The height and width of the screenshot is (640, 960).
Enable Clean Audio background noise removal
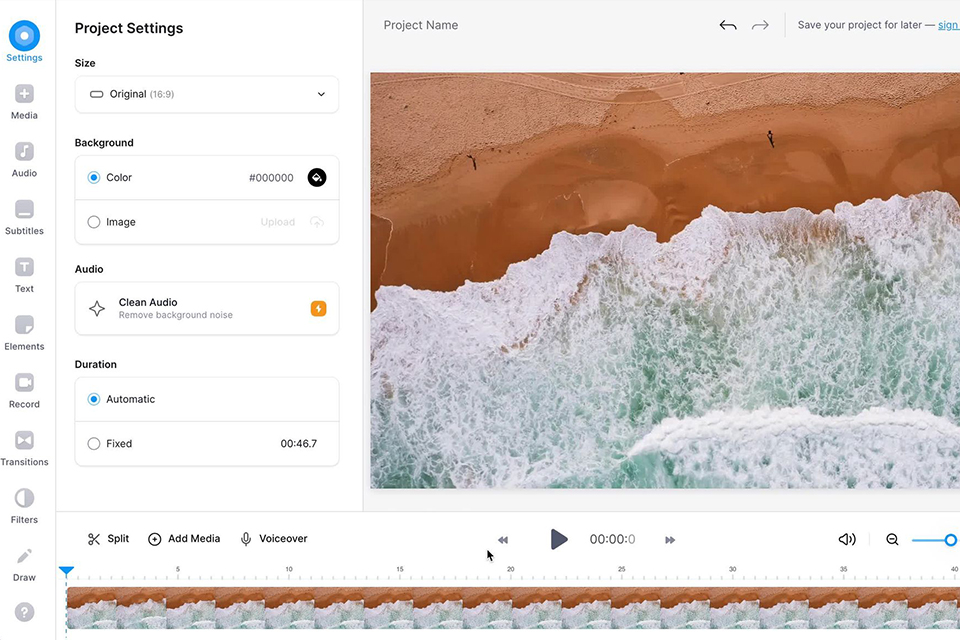point(207,309)
